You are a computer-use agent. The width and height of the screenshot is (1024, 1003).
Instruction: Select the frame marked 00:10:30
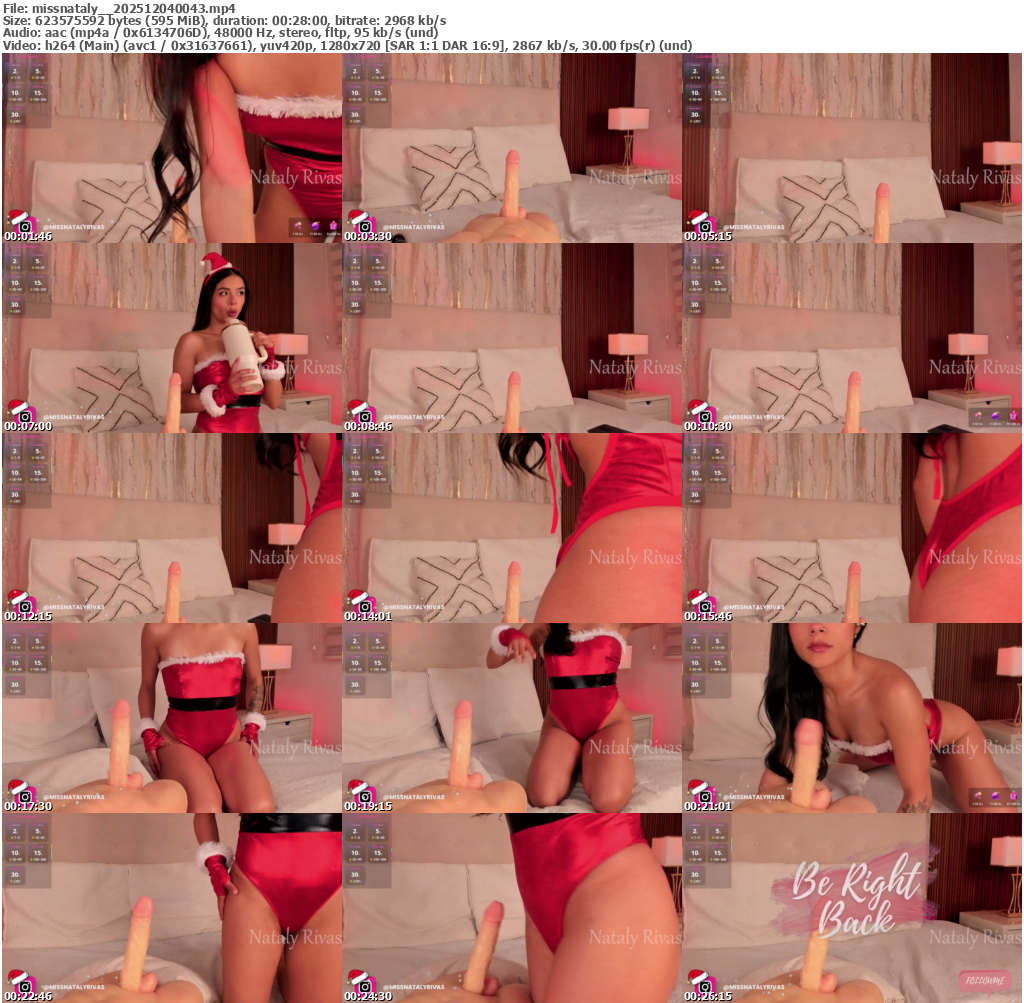pos(852,338)
